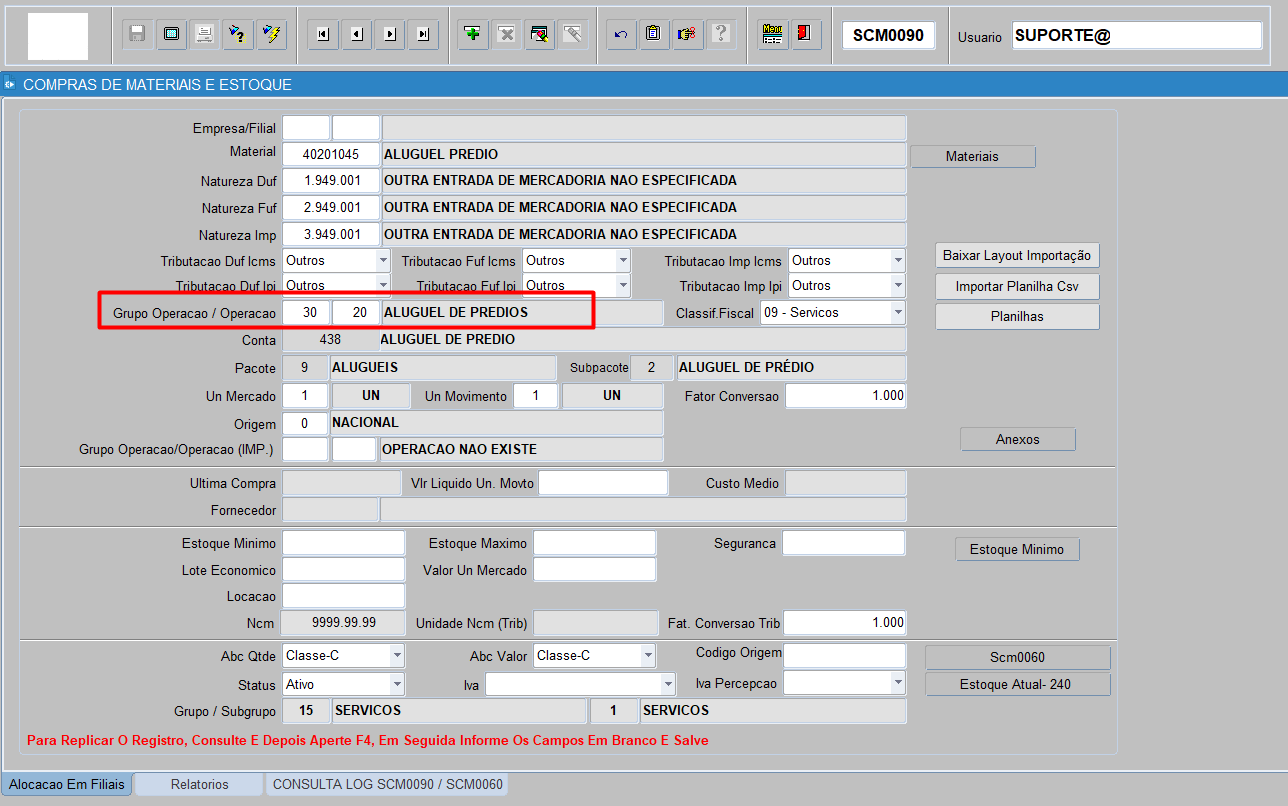Click the save diskette toolbar icon
Screen dimensions: 1288x806
tap(138, 34)
